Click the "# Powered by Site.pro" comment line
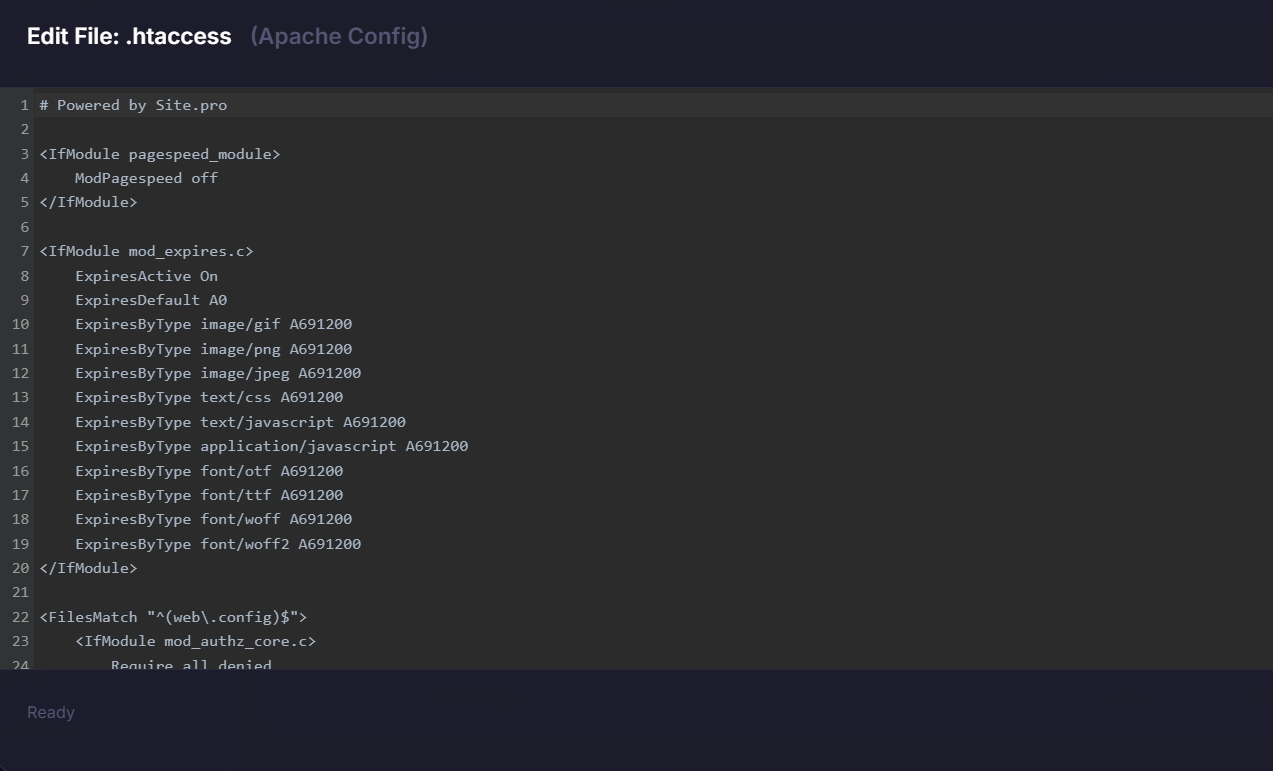The image size is (1273, 771). tap(133, 105)
